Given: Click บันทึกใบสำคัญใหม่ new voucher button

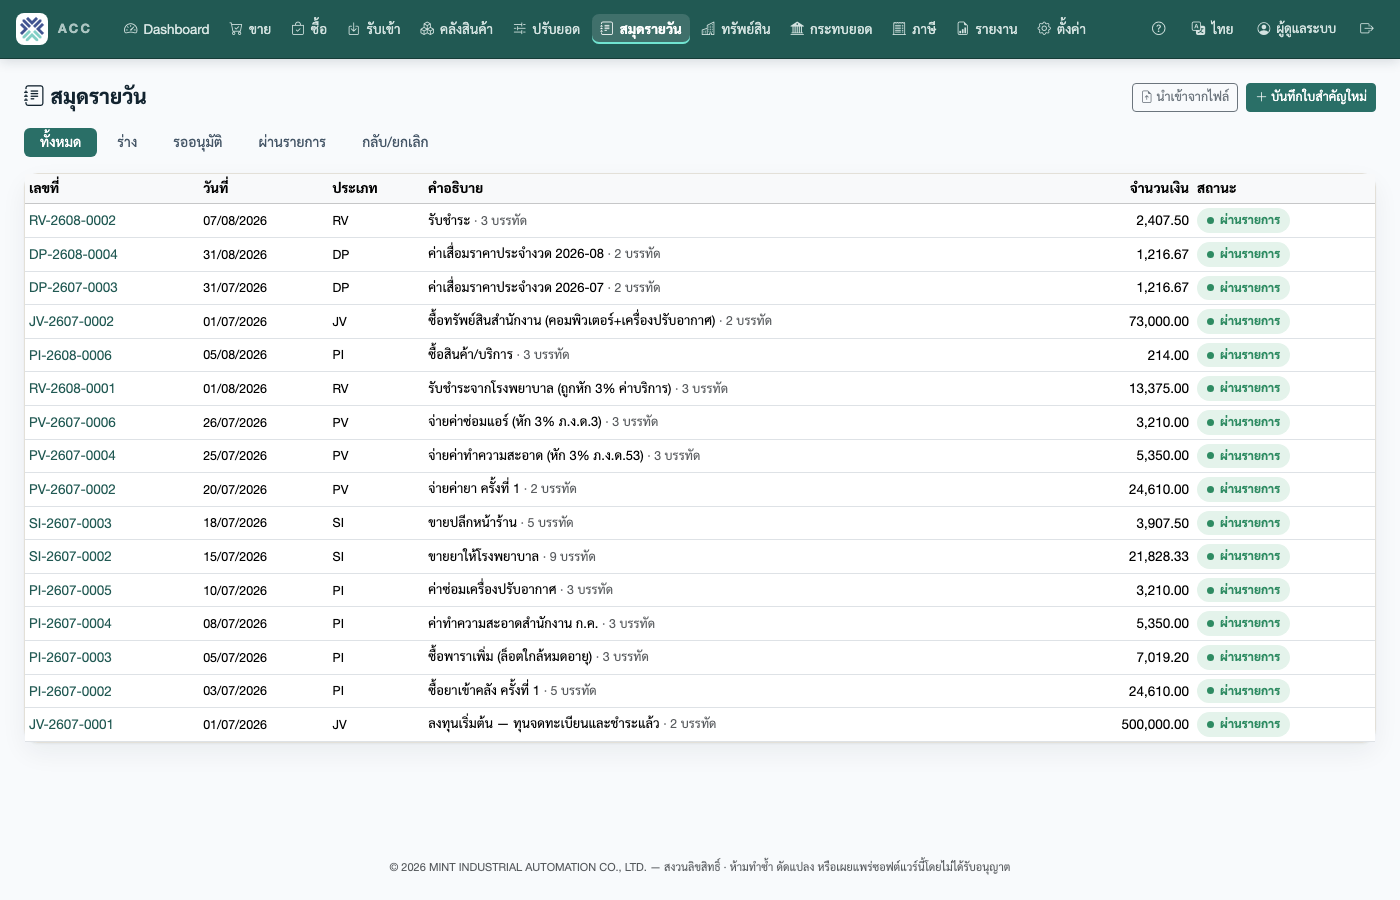Looking at the screenshot, I should [1311, 97].
